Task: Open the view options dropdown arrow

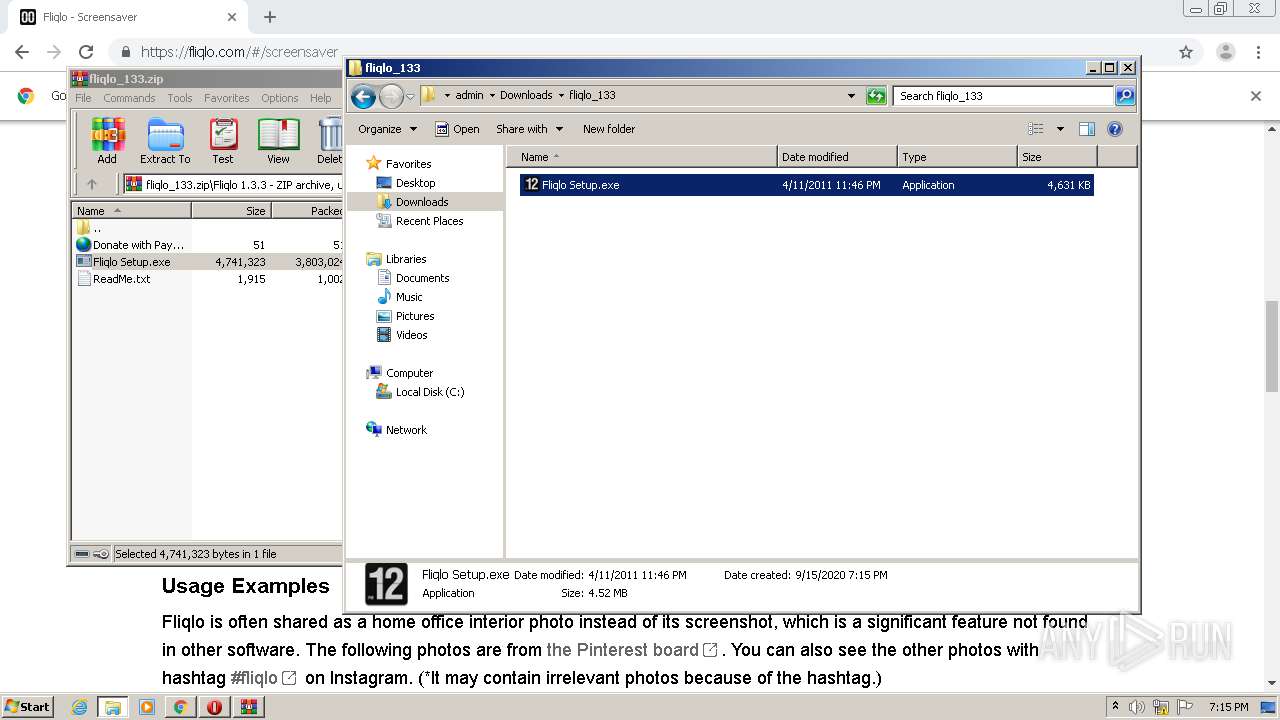Action: click(x=1060, y=129)
